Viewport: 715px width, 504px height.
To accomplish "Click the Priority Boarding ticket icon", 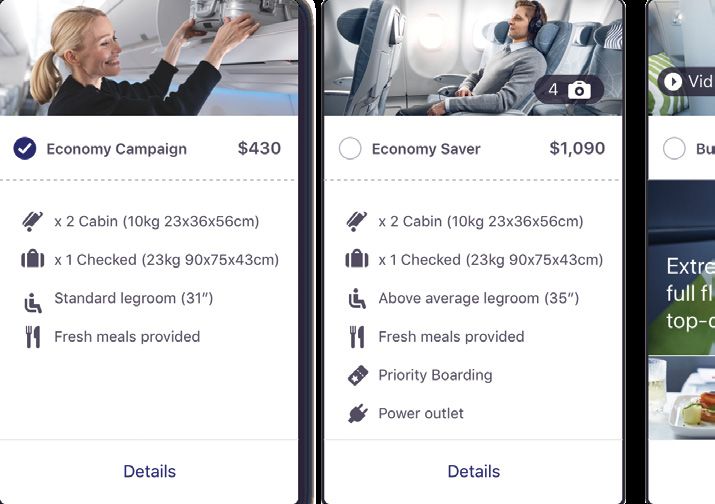I will [x=358, y=376].
